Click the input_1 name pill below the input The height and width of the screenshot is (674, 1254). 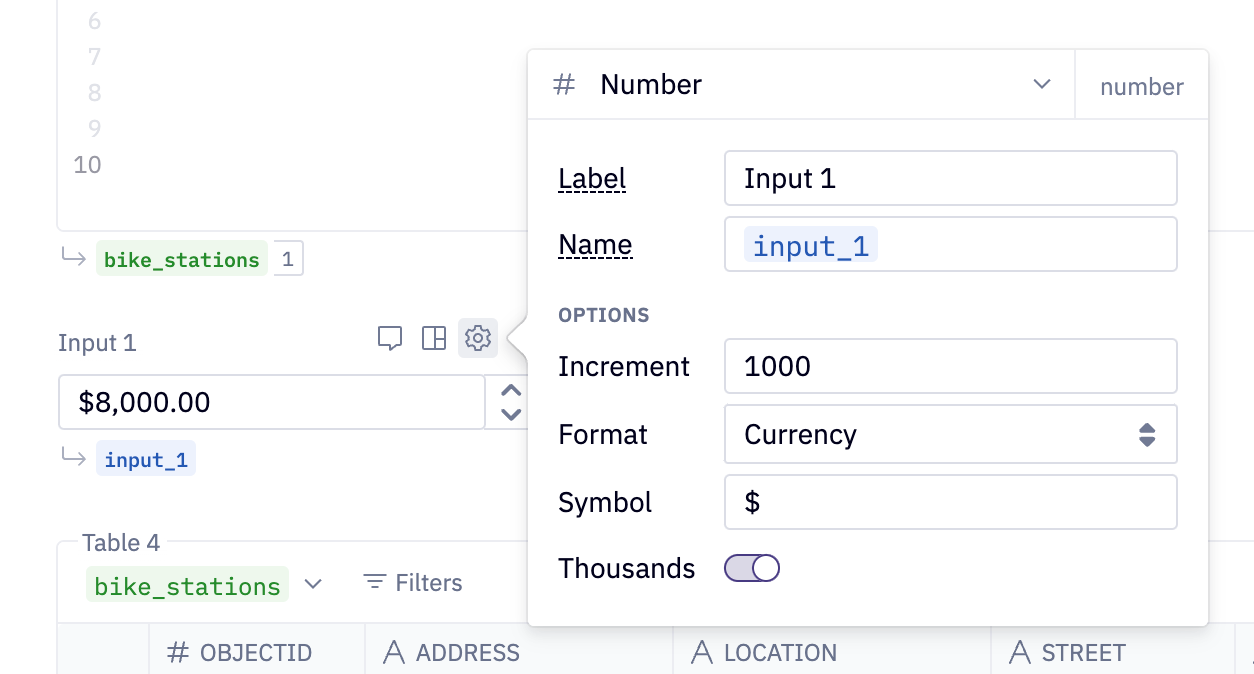145,458
